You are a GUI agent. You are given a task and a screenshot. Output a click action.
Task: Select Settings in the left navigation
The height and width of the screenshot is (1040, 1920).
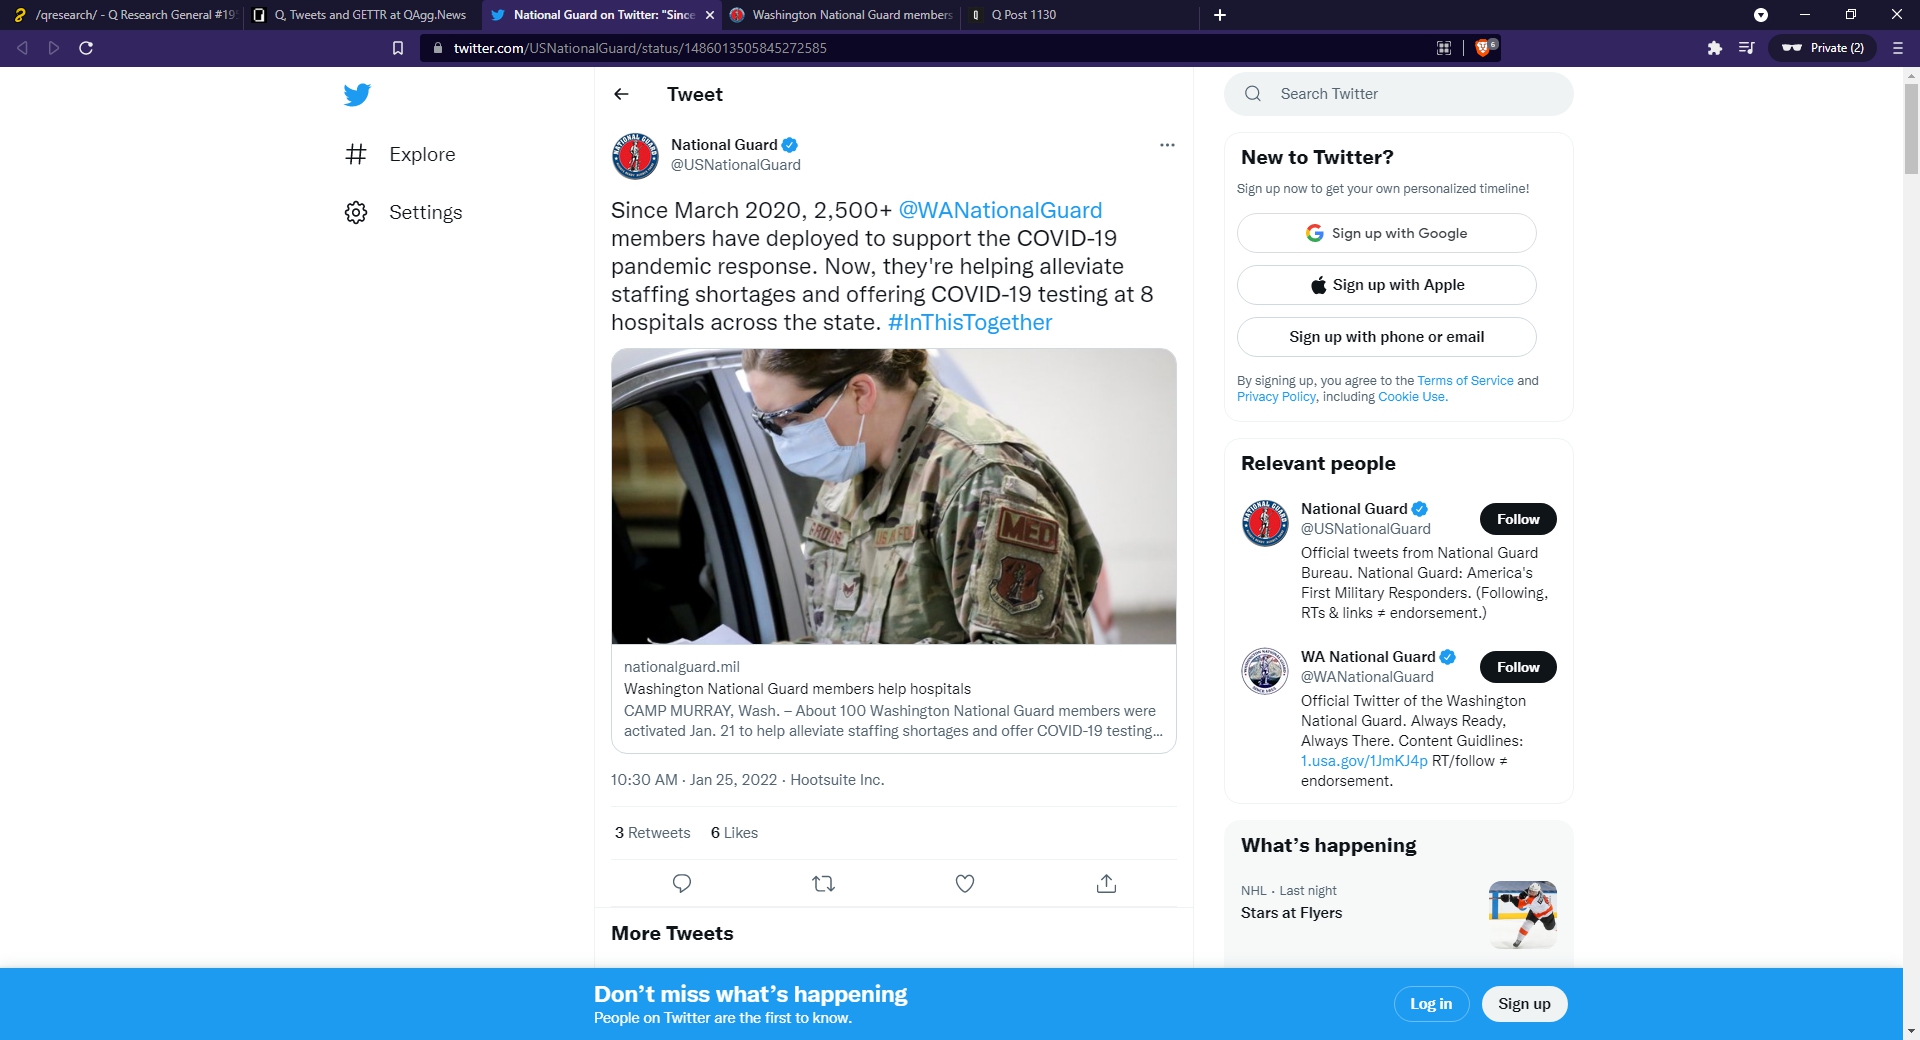tap(403, 212)
